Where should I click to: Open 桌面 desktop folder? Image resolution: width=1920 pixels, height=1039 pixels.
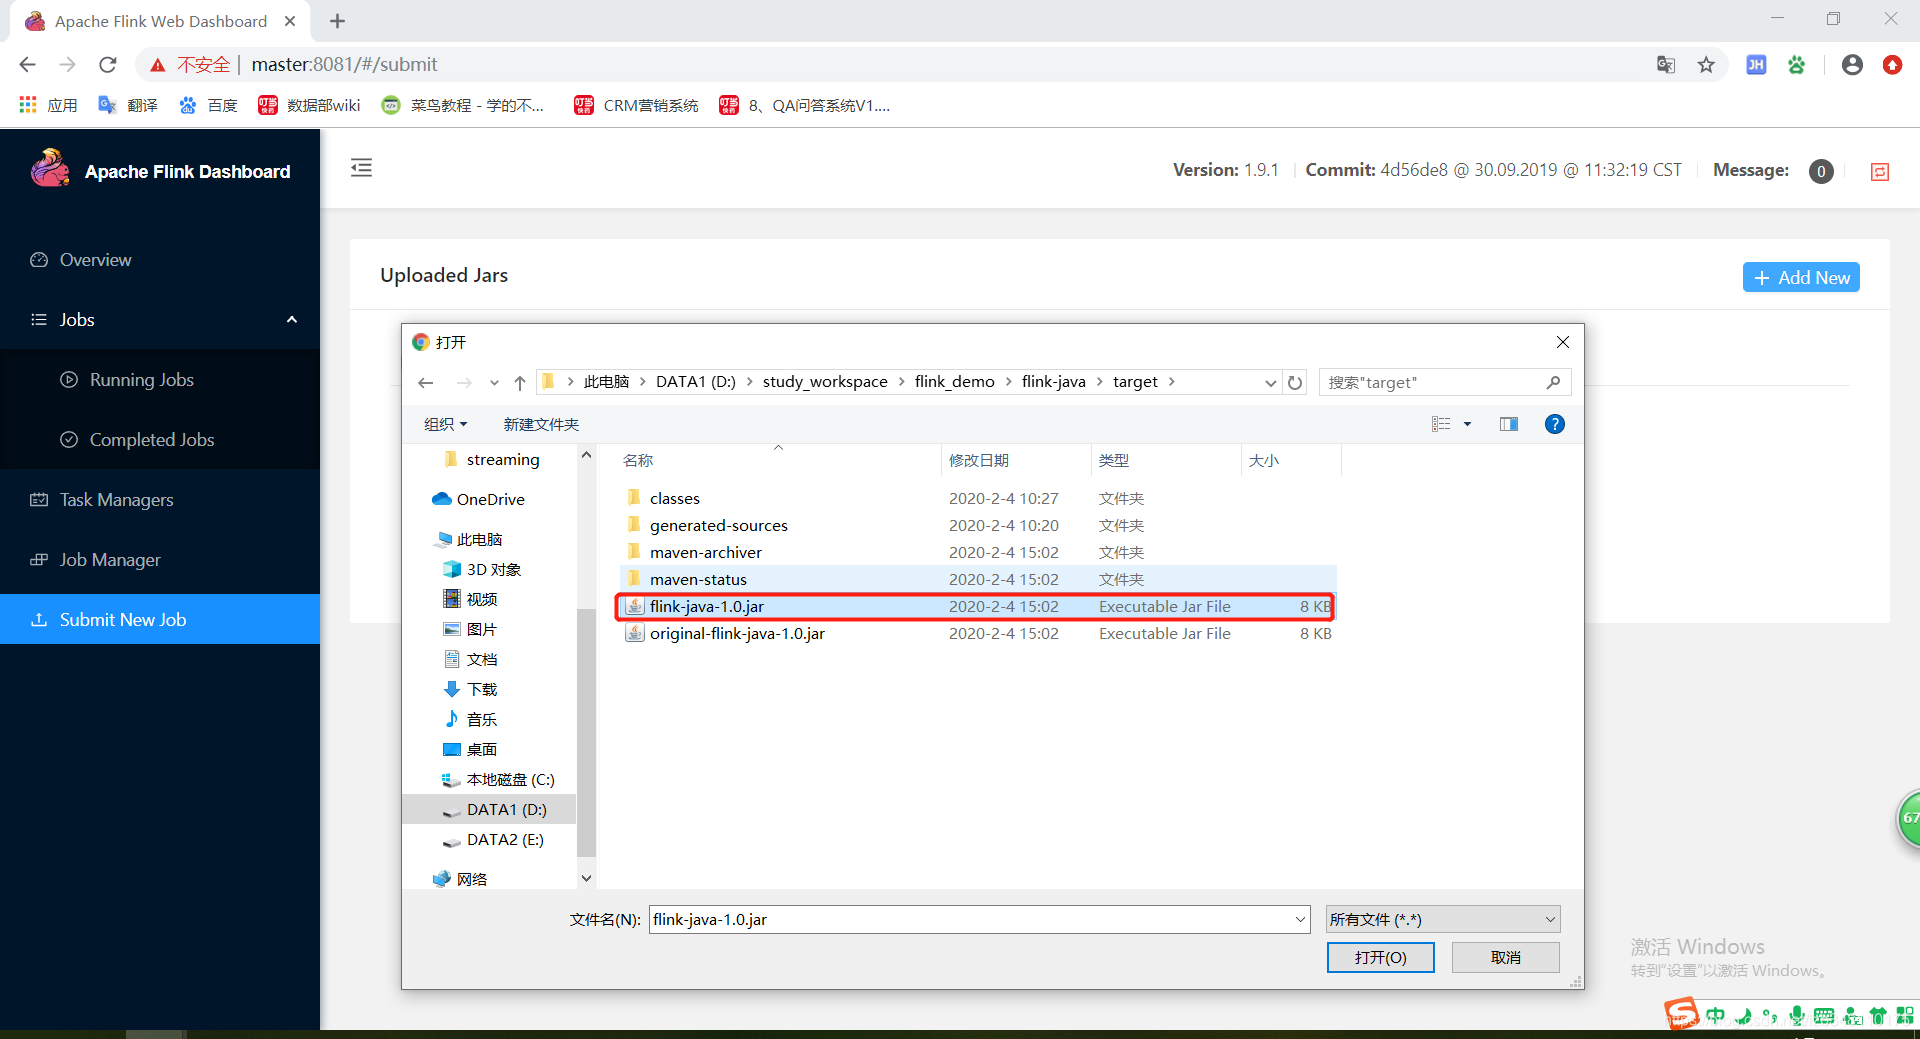click(x=481, y=749)
